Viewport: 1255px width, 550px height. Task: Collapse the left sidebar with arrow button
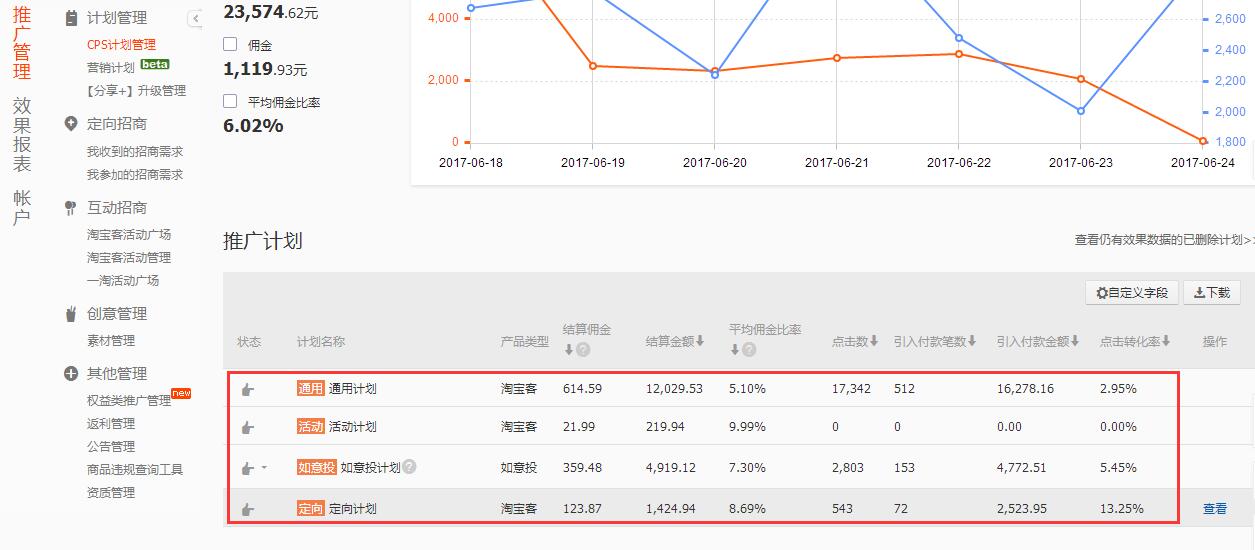pos(196,18)
